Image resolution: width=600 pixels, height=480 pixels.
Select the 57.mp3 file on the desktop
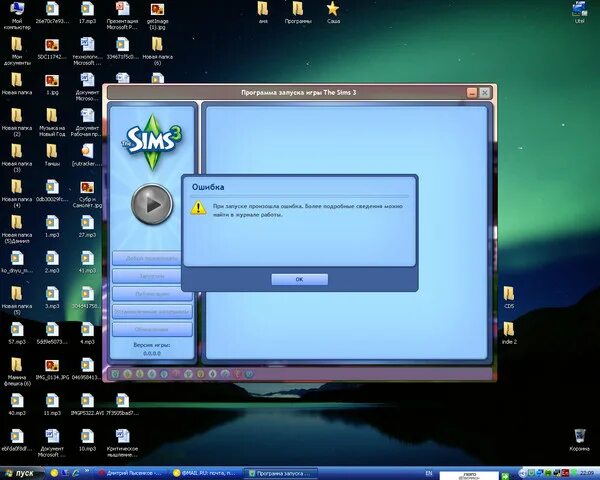[x=17, y=333]
